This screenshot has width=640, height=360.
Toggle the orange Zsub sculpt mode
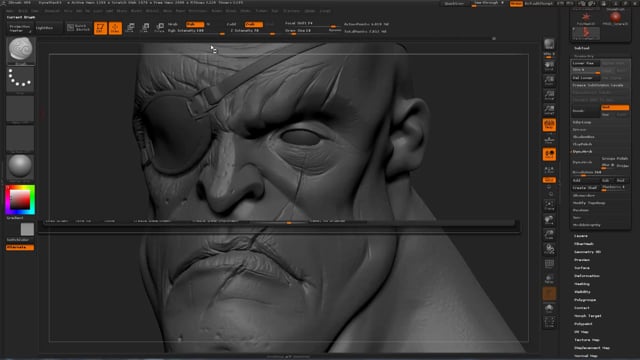pos(254,24)
